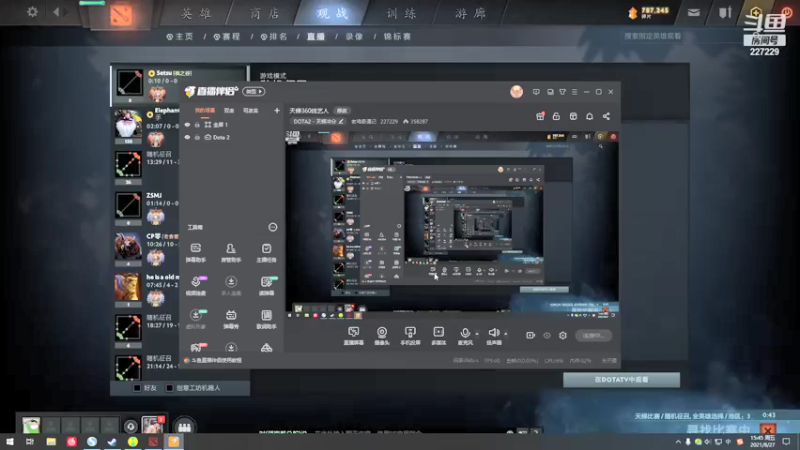Open the hamburger menu in 直播伴侣 title bar
Image resolution: width=800 pixels, height=450 pixels.
(x=574, y=92)
